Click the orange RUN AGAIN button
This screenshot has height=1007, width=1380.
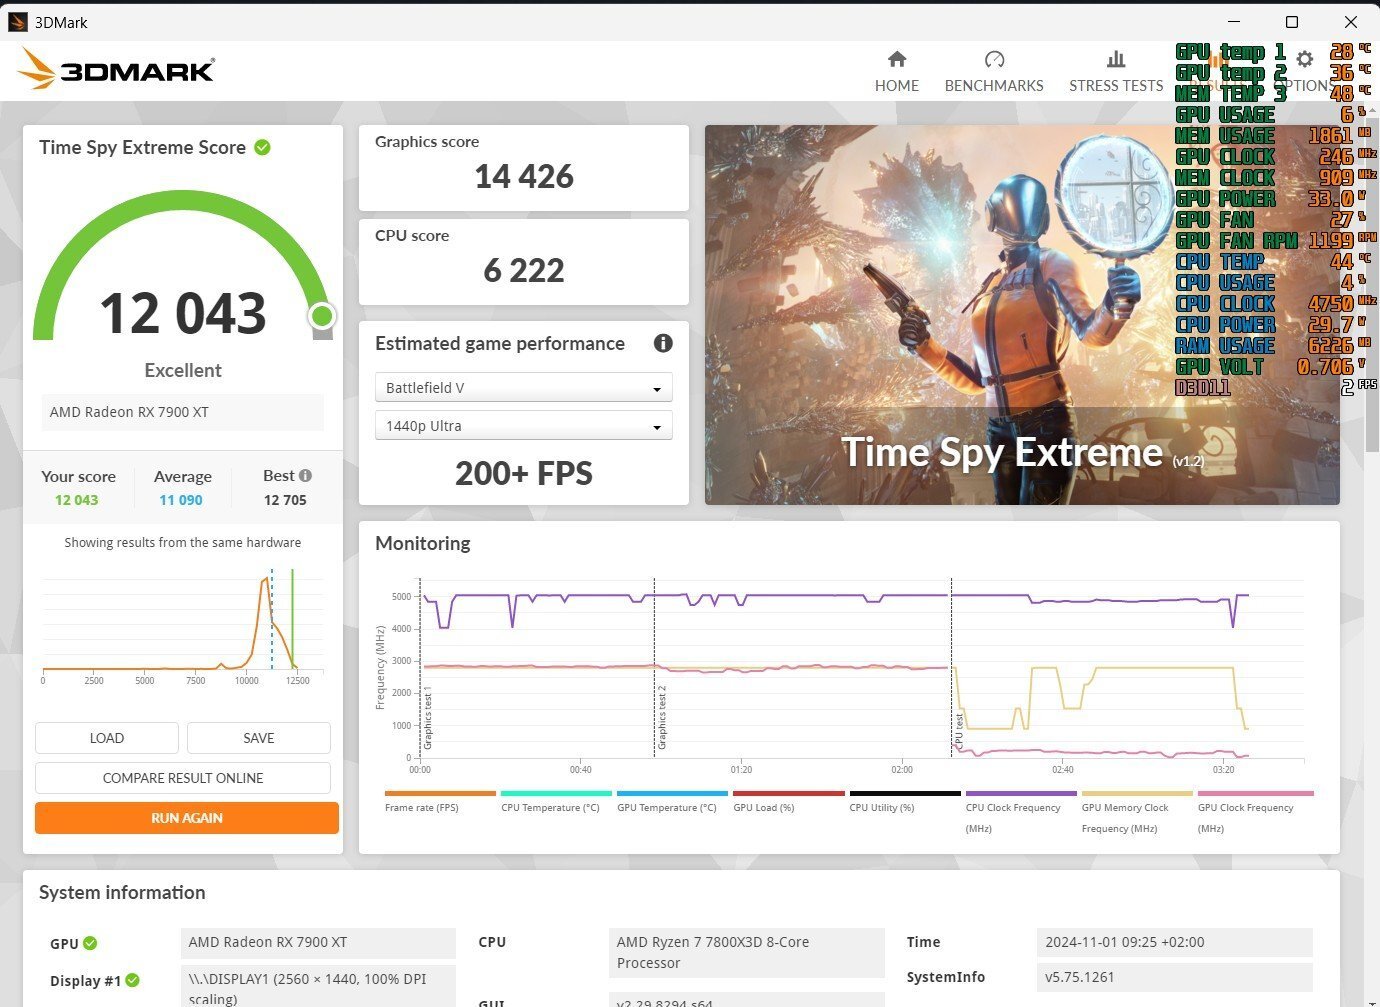tap(187, 818)
